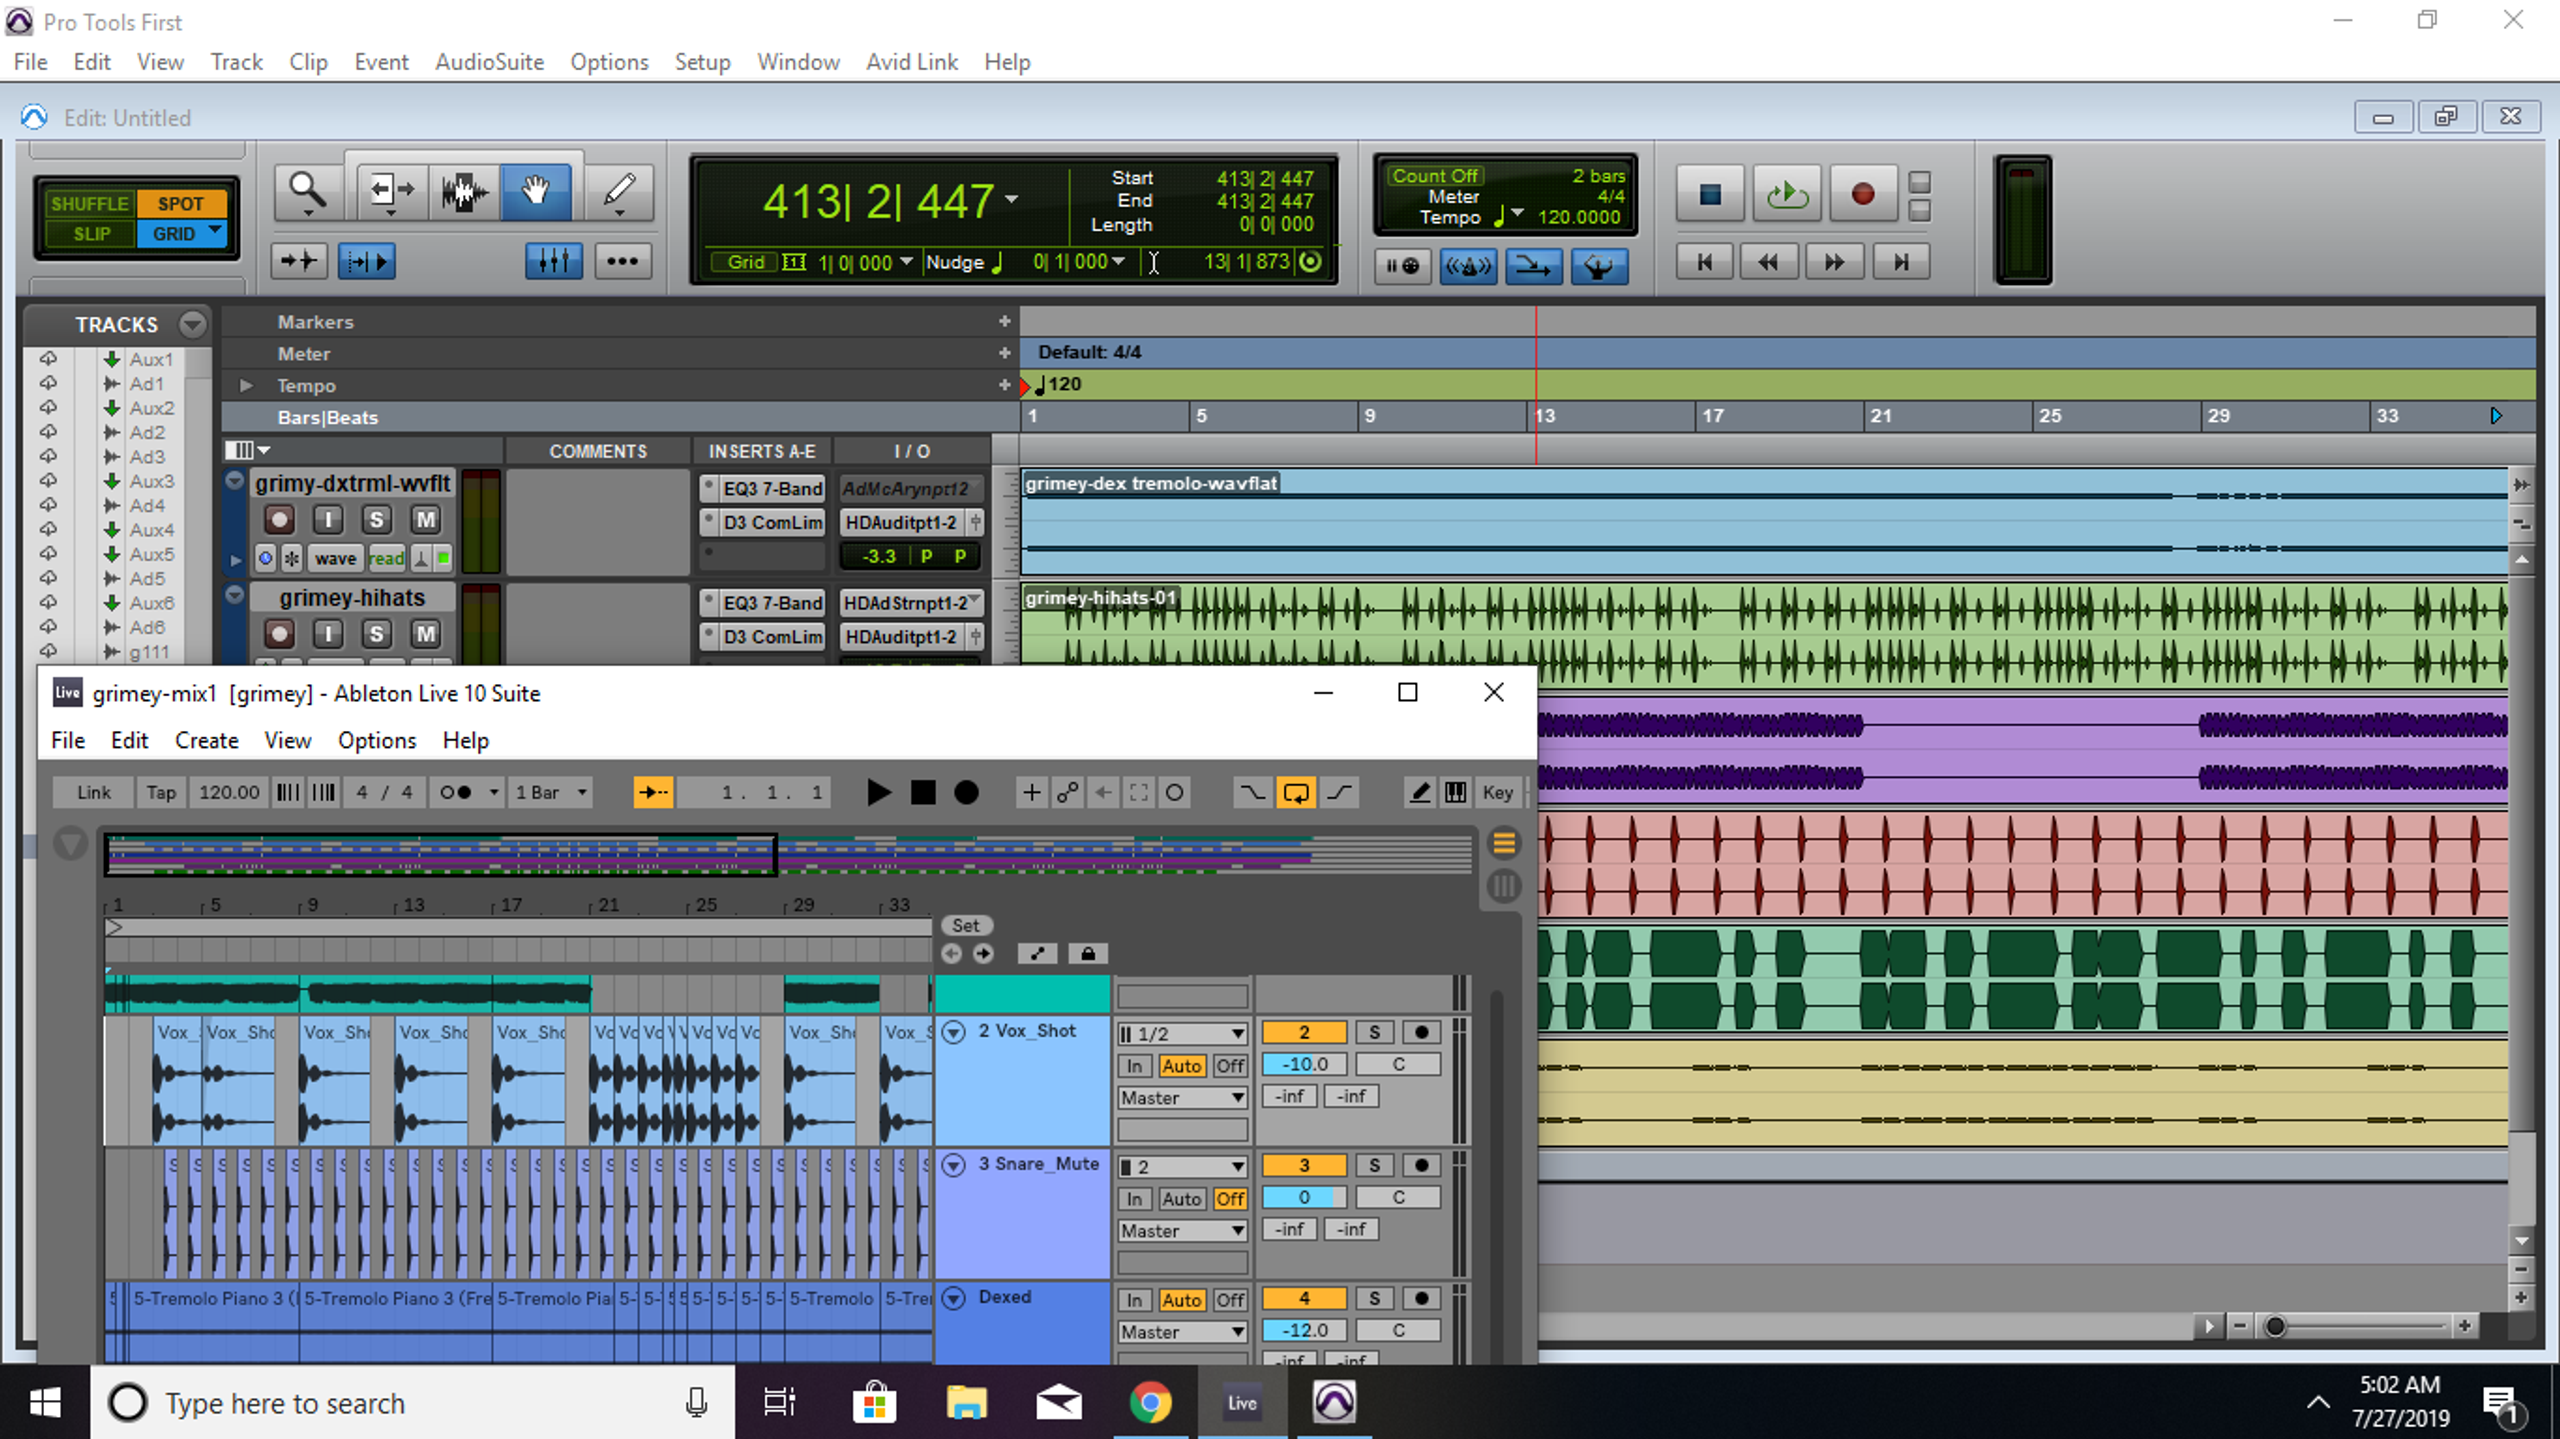Image resolution: width=2560 pixels, height=1439 pixels.
Task: Open Google Chrome from the taskbar
Action: 1151,1402
